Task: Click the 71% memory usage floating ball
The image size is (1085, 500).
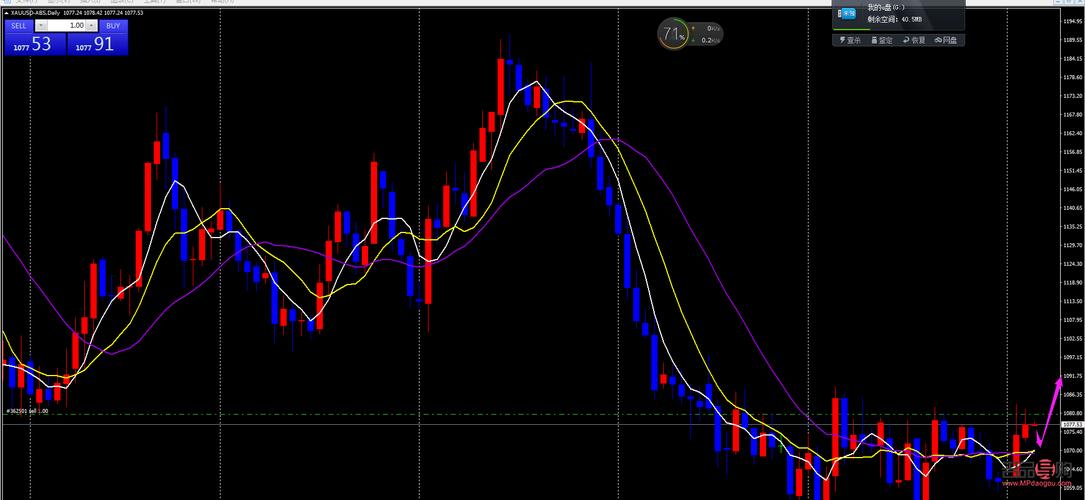Action: pos(672,34)
